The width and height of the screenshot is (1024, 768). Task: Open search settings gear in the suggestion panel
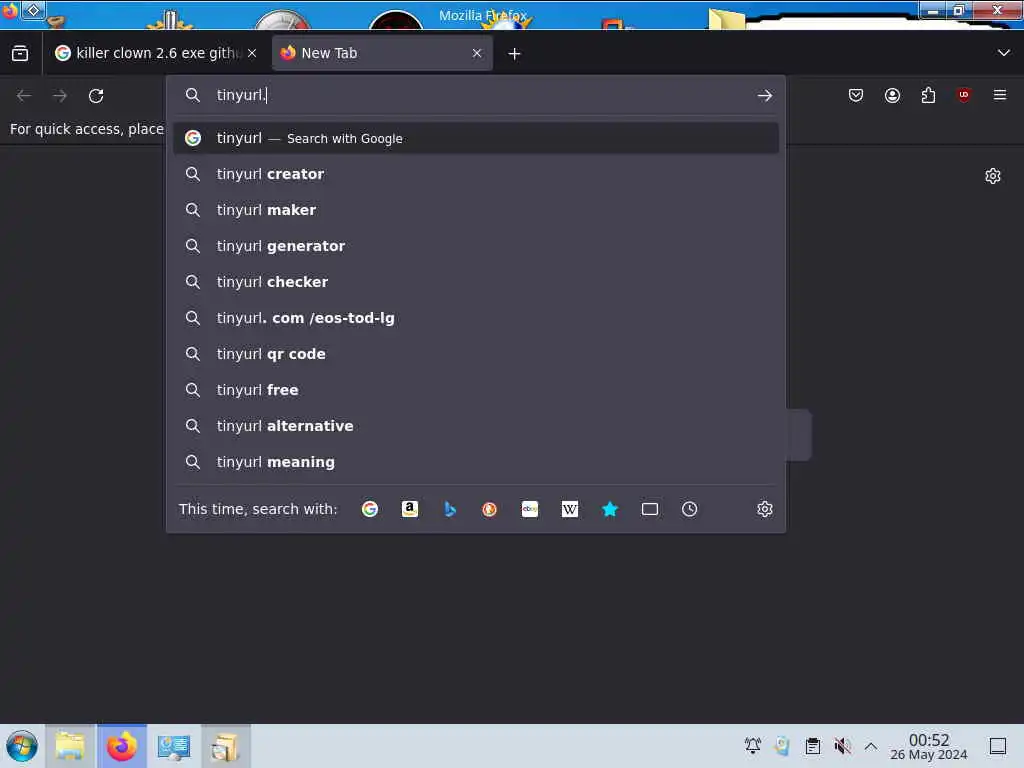(765, 509)
